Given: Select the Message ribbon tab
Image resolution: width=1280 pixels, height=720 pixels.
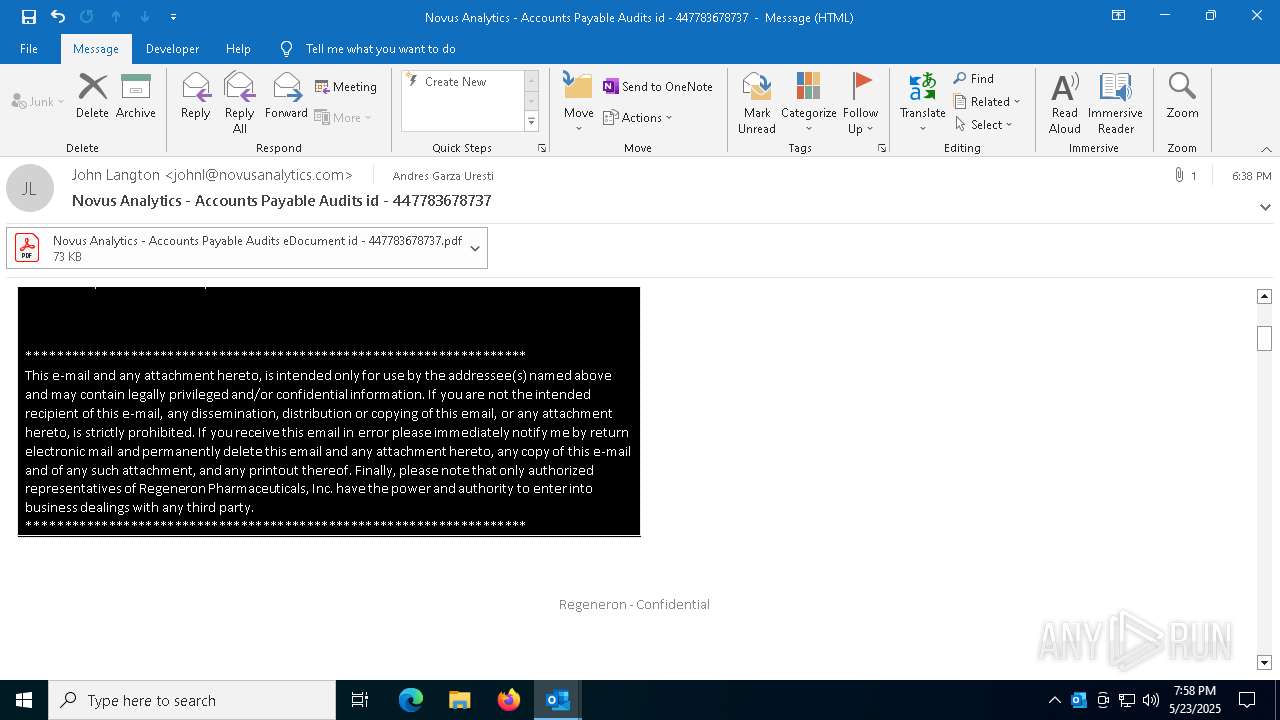Looking at the screenshot, I should (x=96, y=49).
